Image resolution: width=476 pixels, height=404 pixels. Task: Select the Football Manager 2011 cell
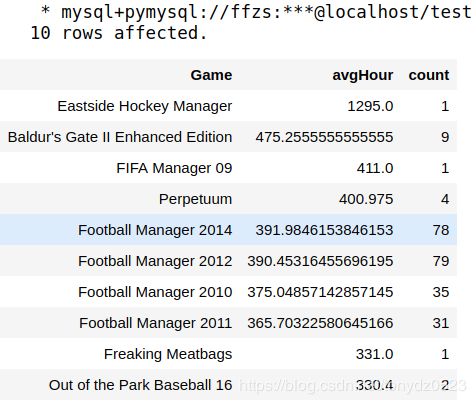(x=155, y=323)
